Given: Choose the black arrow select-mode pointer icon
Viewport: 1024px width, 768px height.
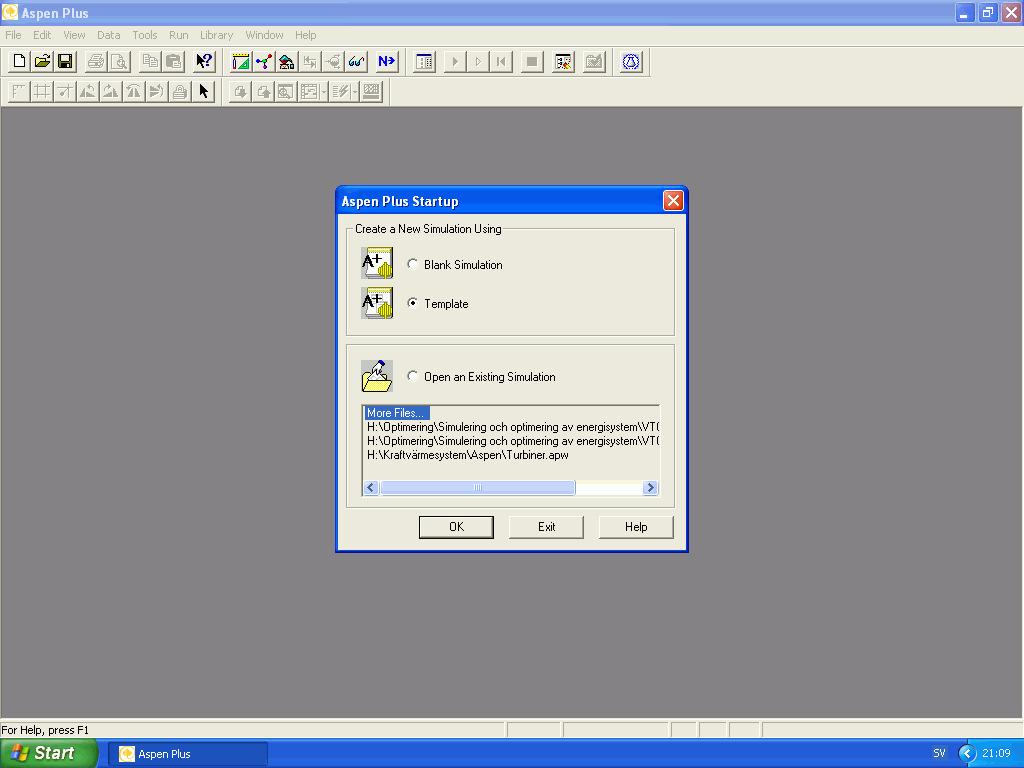Looking at the screenshot, I should pyautogui.click(x=204, y=91).
